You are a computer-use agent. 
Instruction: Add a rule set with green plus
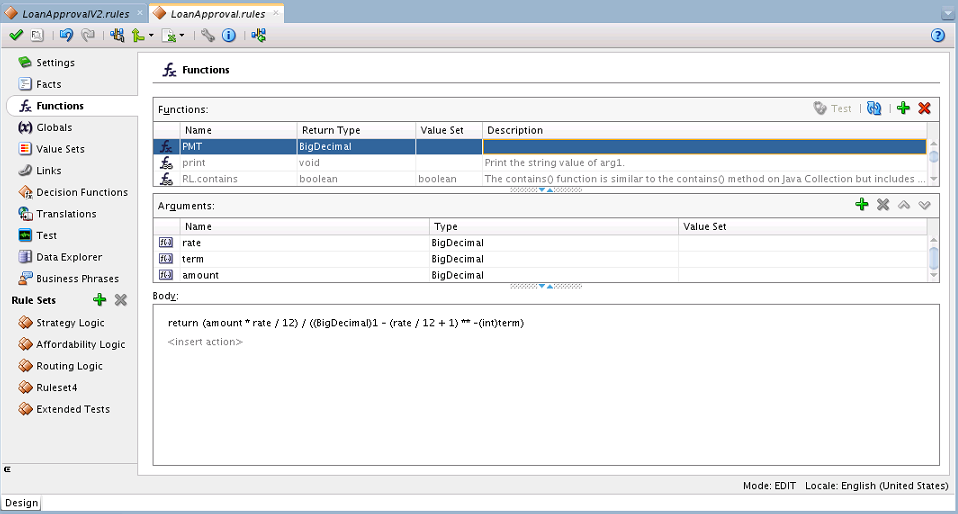tap(100, 299)
